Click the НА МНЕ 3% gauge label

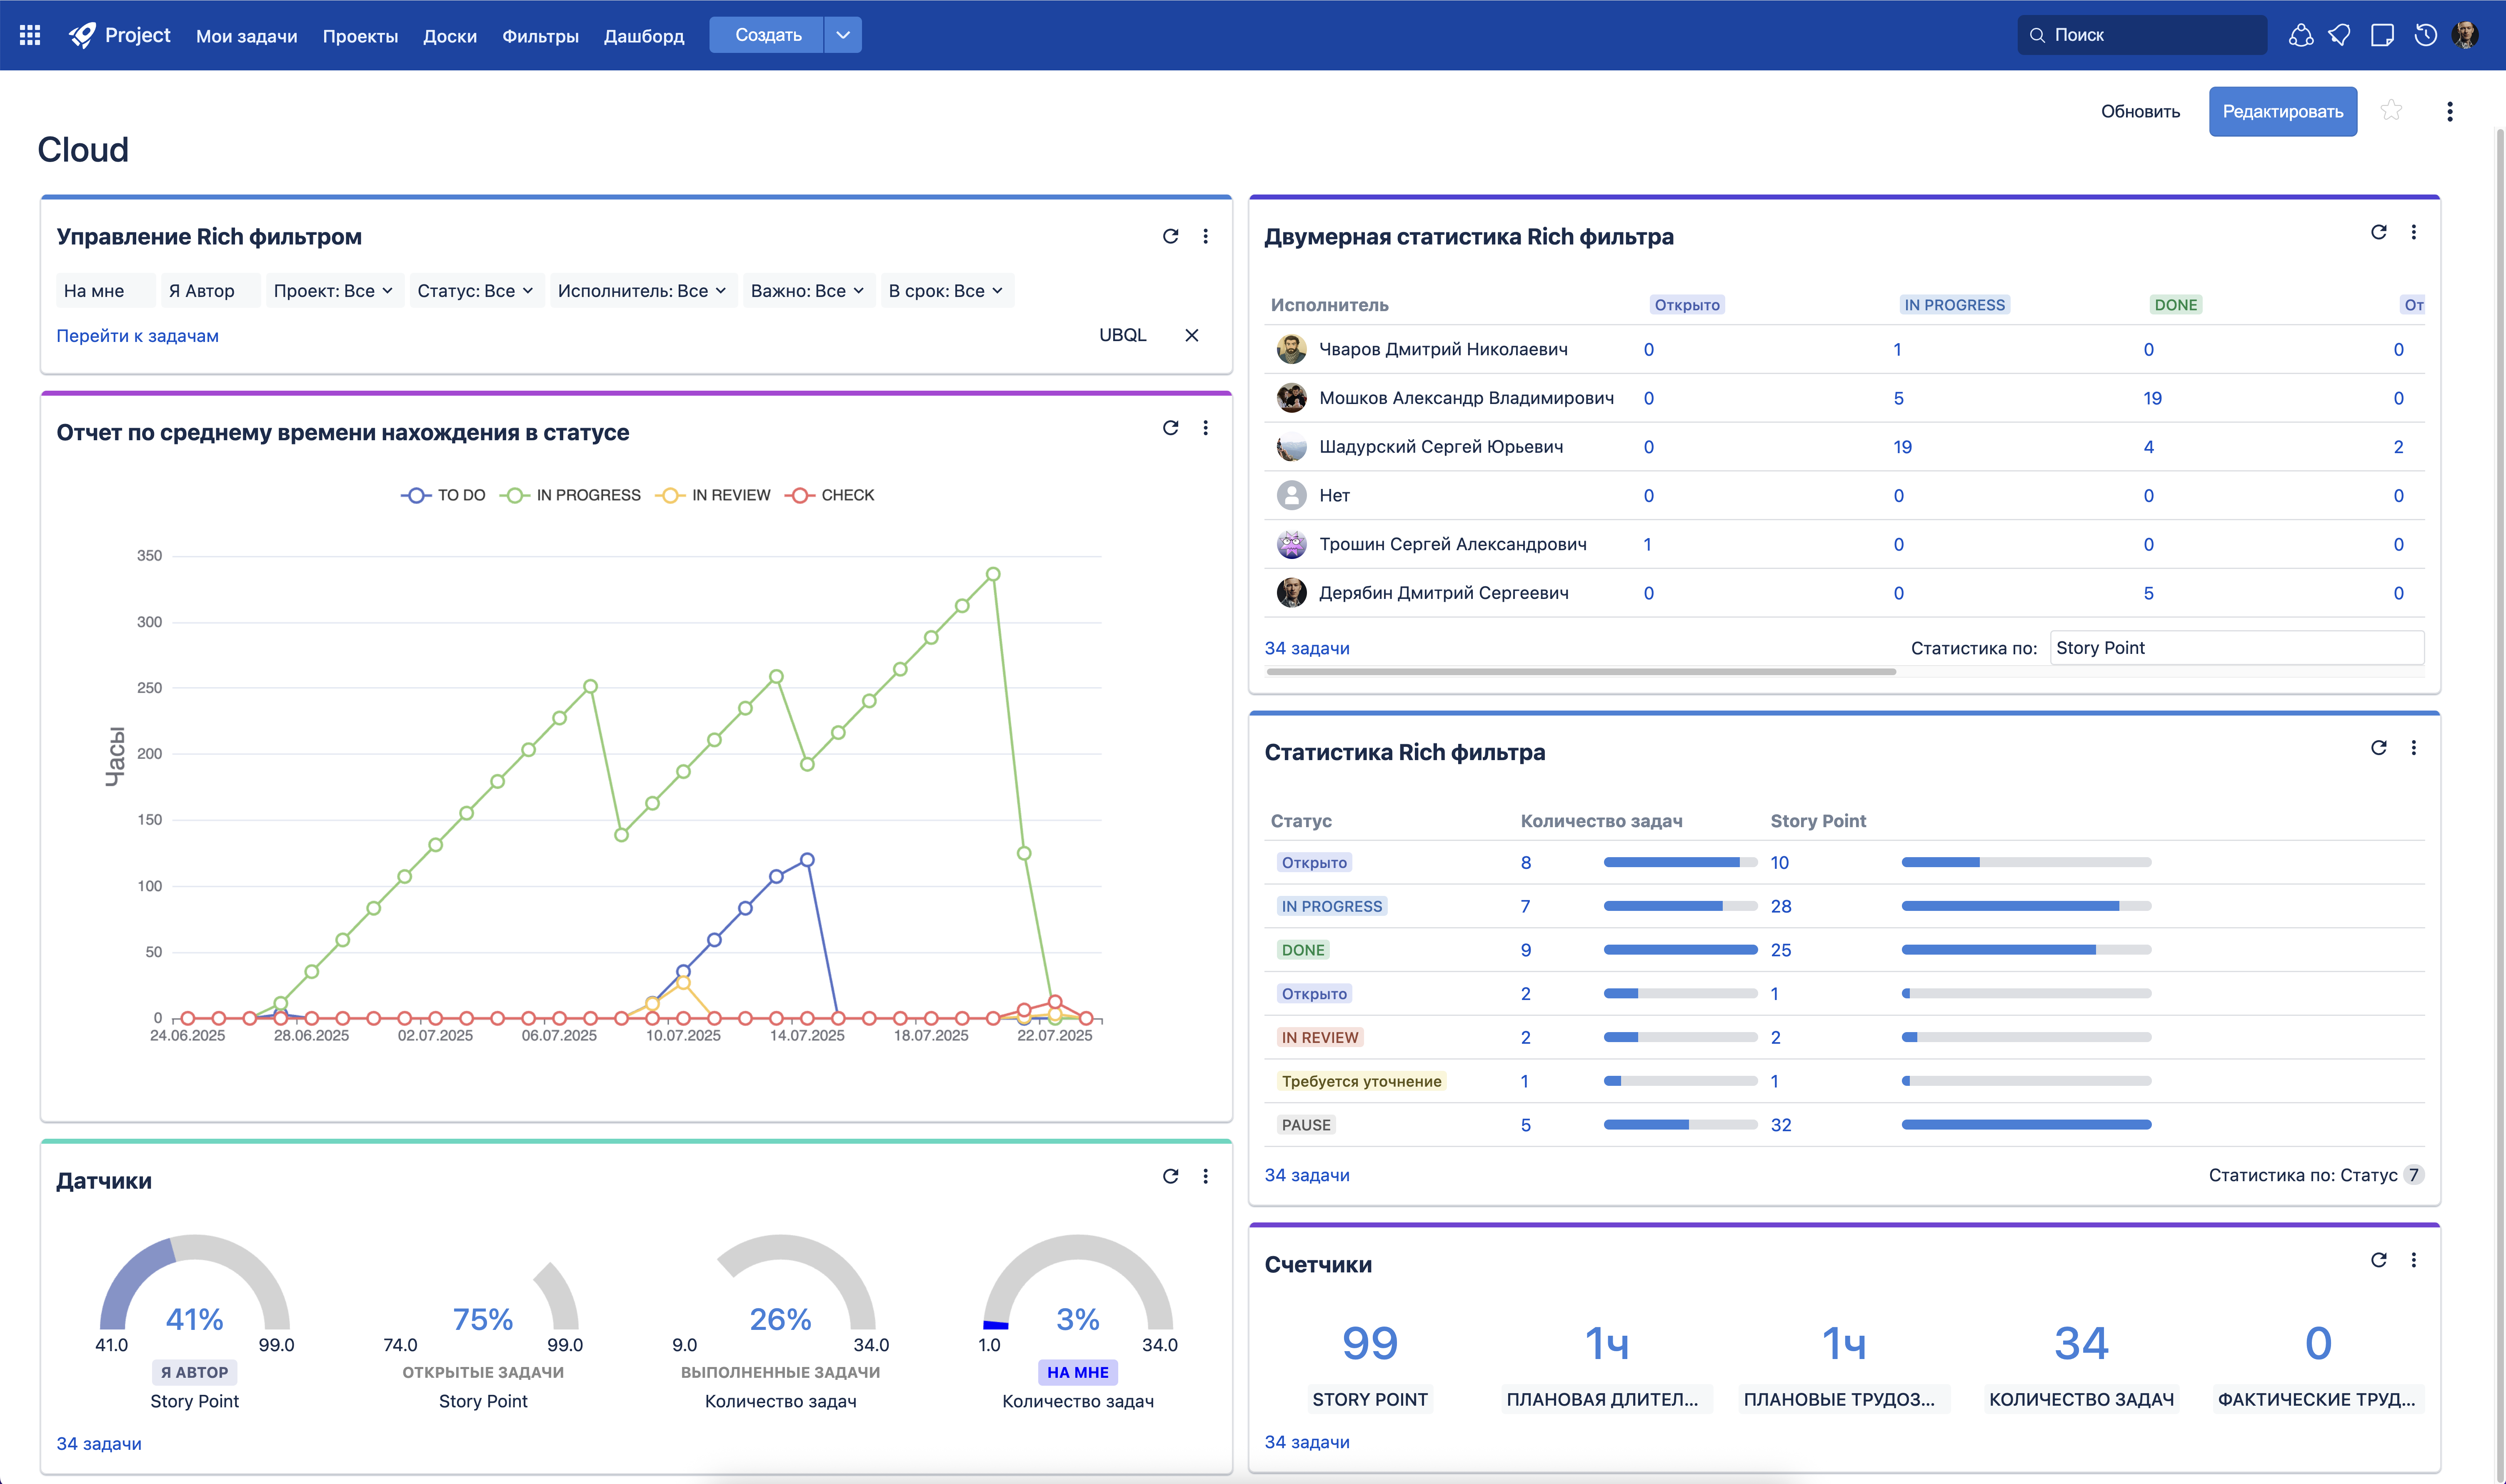[x=1077, y=1372]
